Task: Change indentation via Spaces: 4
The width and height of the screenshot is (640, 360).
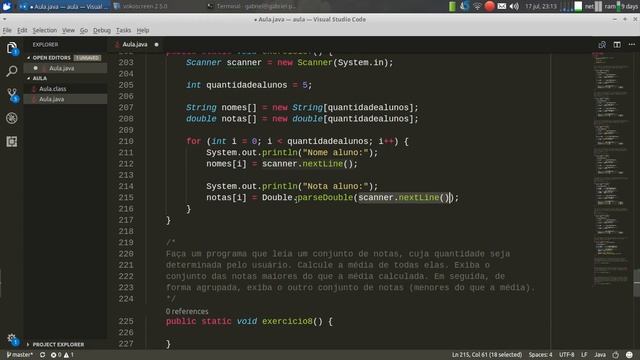Action: click(540, 355)
